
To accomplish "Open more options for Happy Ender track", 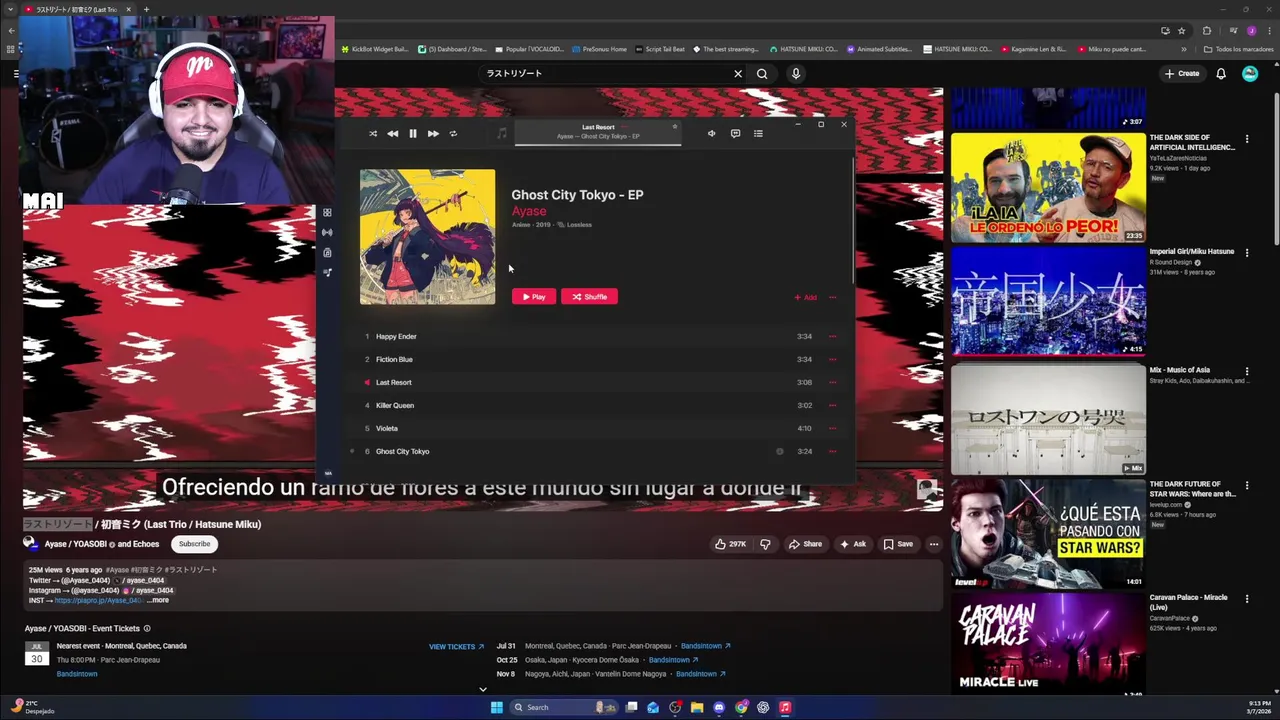I will click(x=832, y=337).
